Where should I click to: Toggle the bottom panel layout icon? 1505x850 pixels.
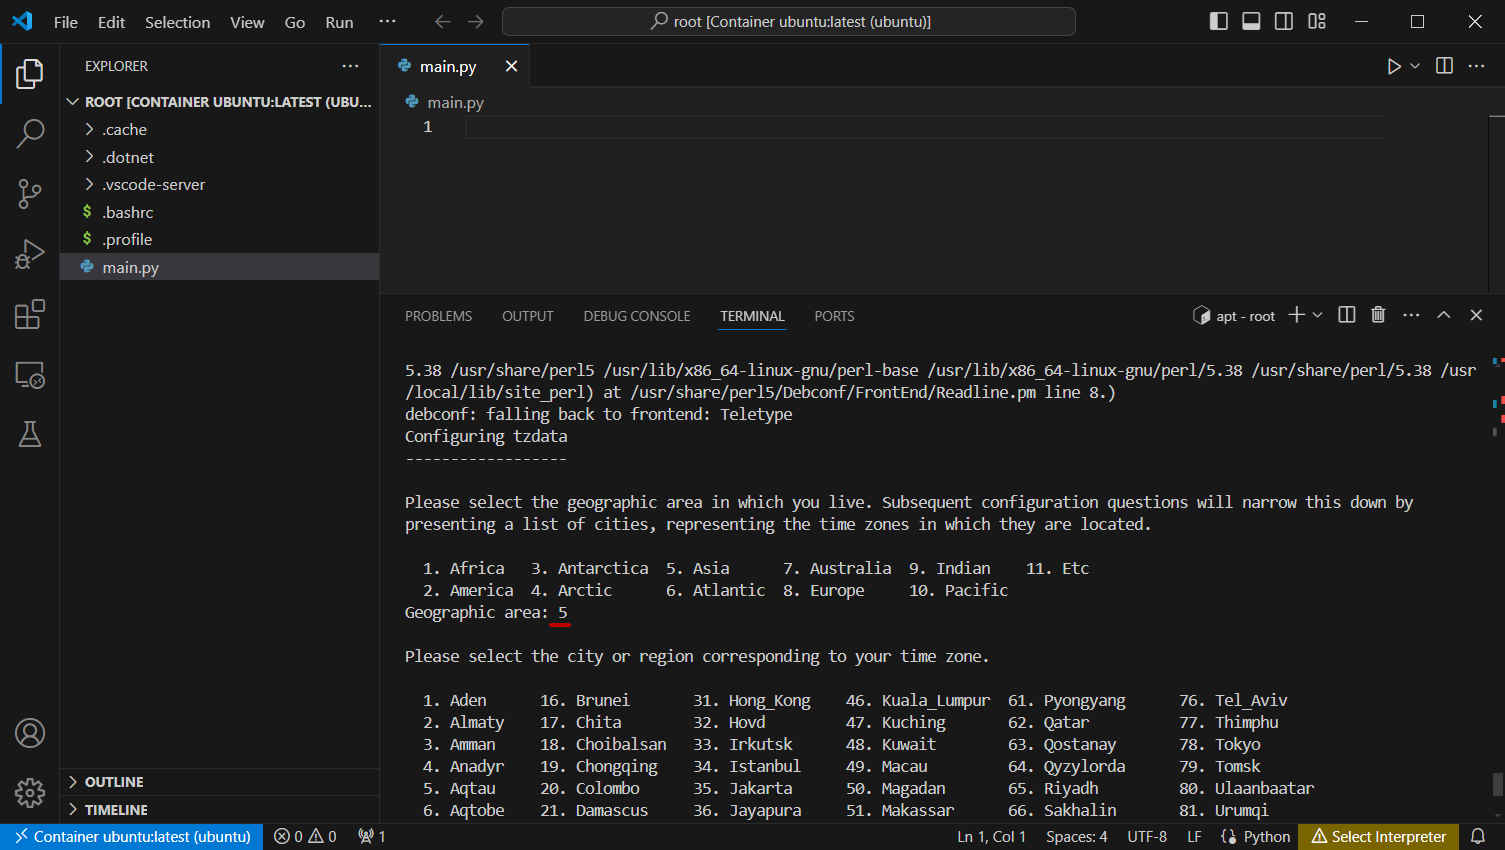click(1251, 21)
